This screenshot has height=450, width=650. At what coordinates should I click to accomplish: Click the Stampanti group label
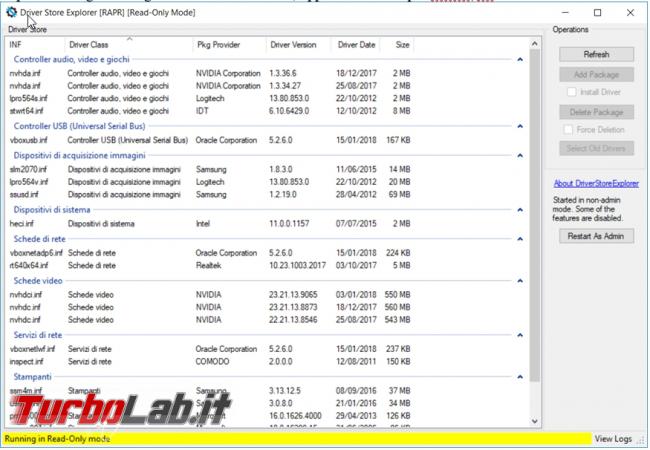click(x=32, y=377)
